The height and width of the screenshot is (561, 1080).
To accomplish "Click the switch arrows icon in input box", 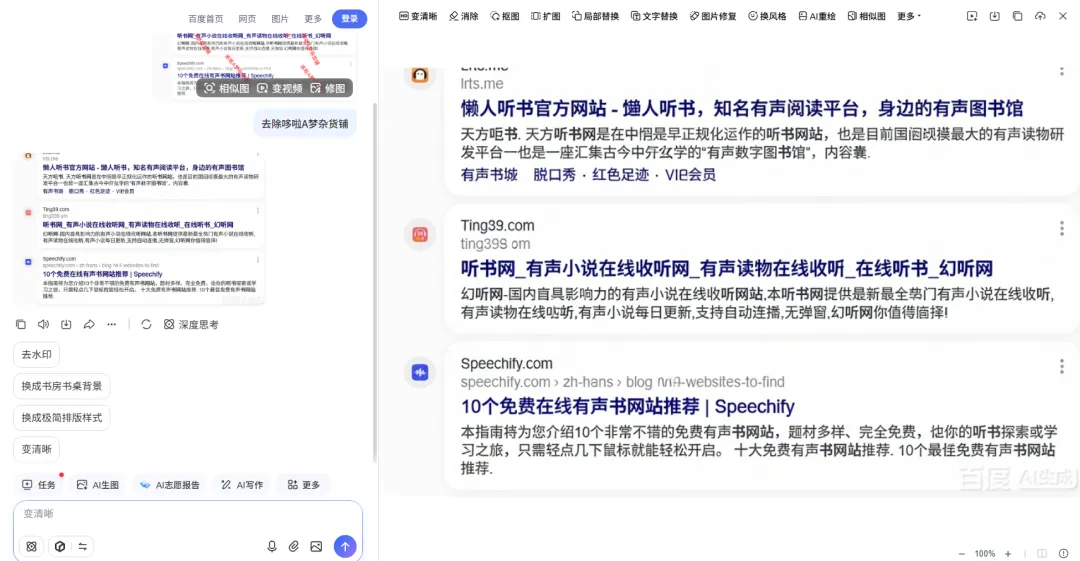I will tap(83, 547).
